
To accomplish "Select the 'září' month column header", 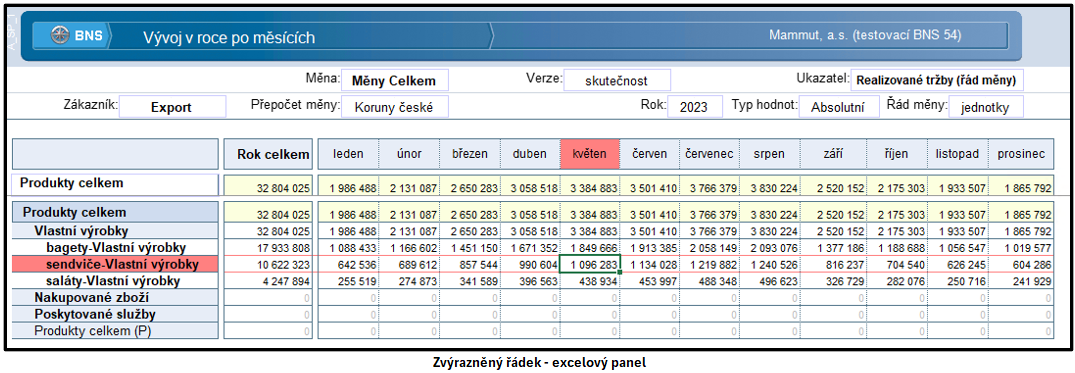I will click(x=834, y=154).
